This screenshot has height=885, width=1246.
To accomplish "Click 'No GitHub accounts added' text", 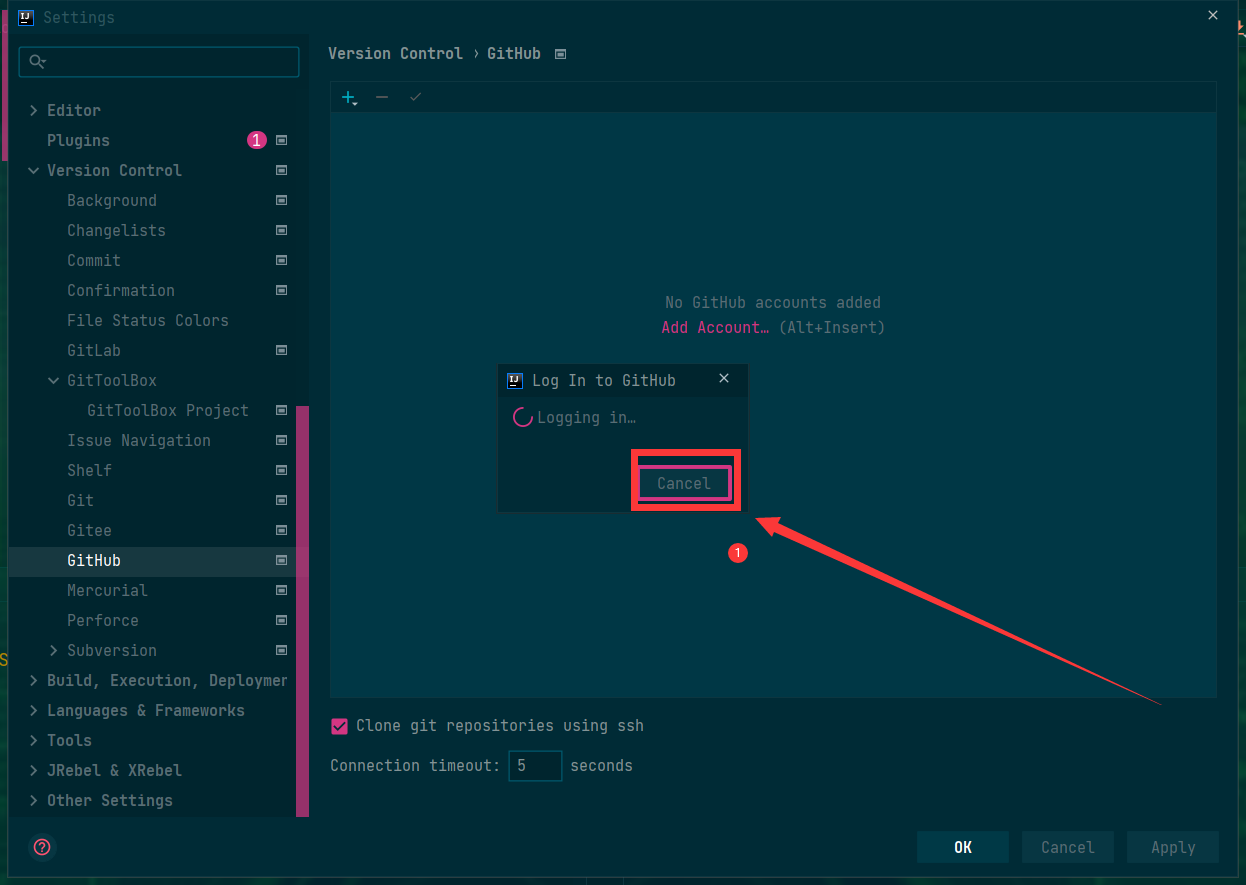I will click(773, 302).
